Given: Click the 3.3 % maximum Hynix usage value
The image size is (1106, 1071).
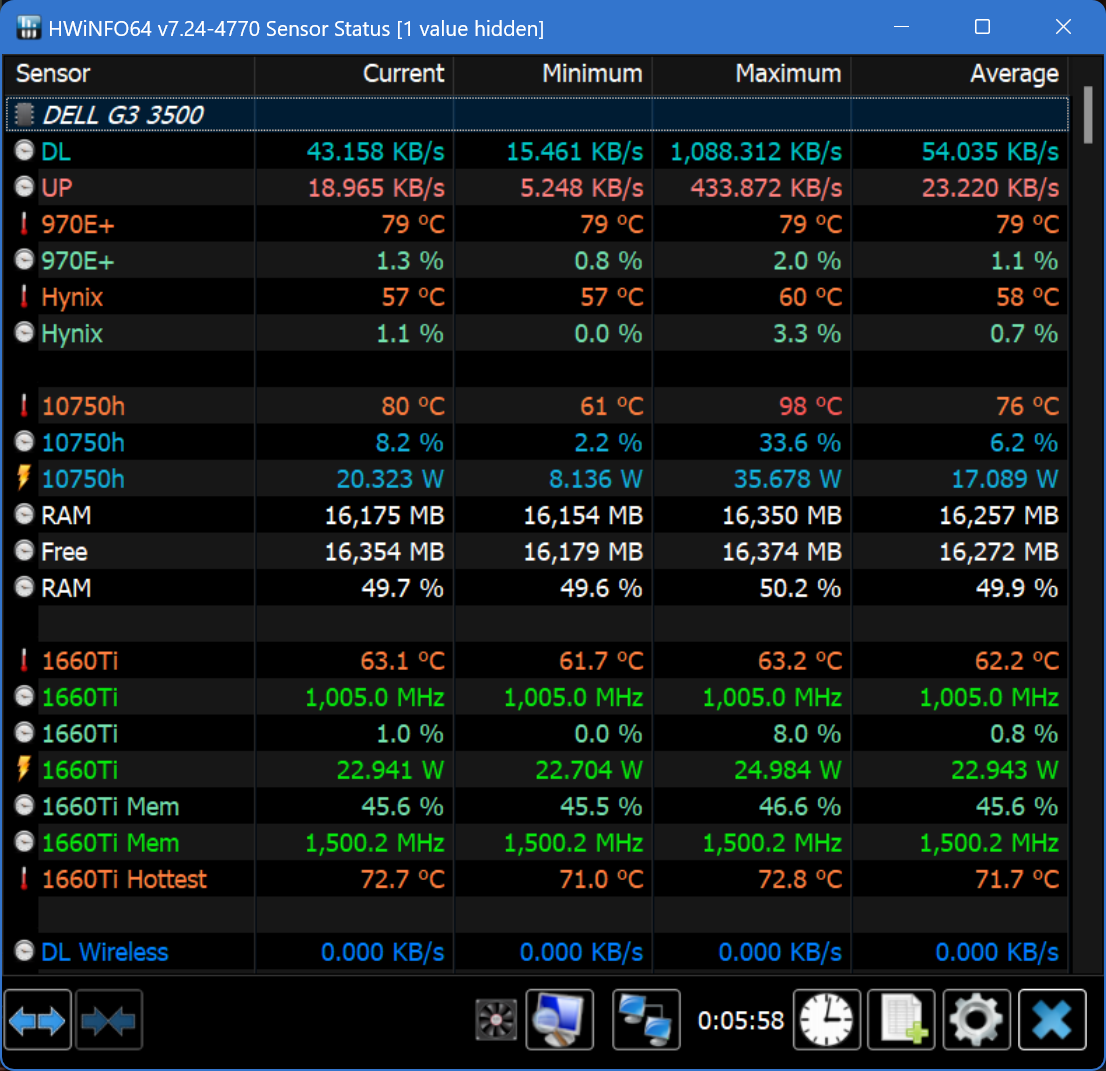Looking at the screenshot, I should pyautogui.click(x=807, y=333).
